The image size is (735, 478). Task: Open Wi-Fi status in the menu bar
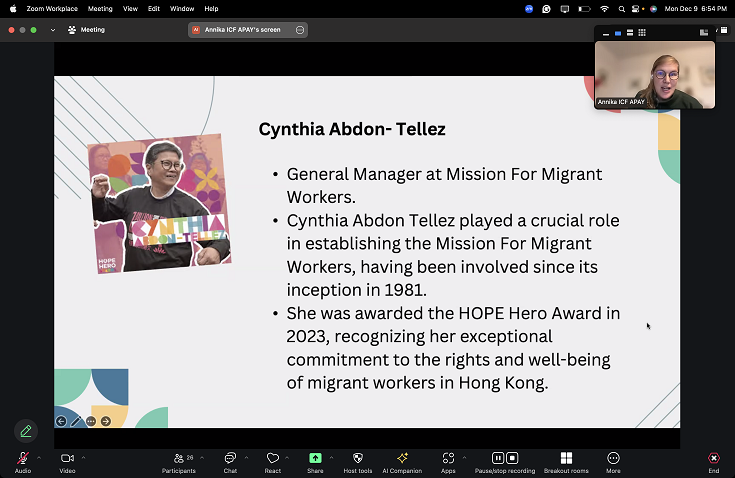605,9
